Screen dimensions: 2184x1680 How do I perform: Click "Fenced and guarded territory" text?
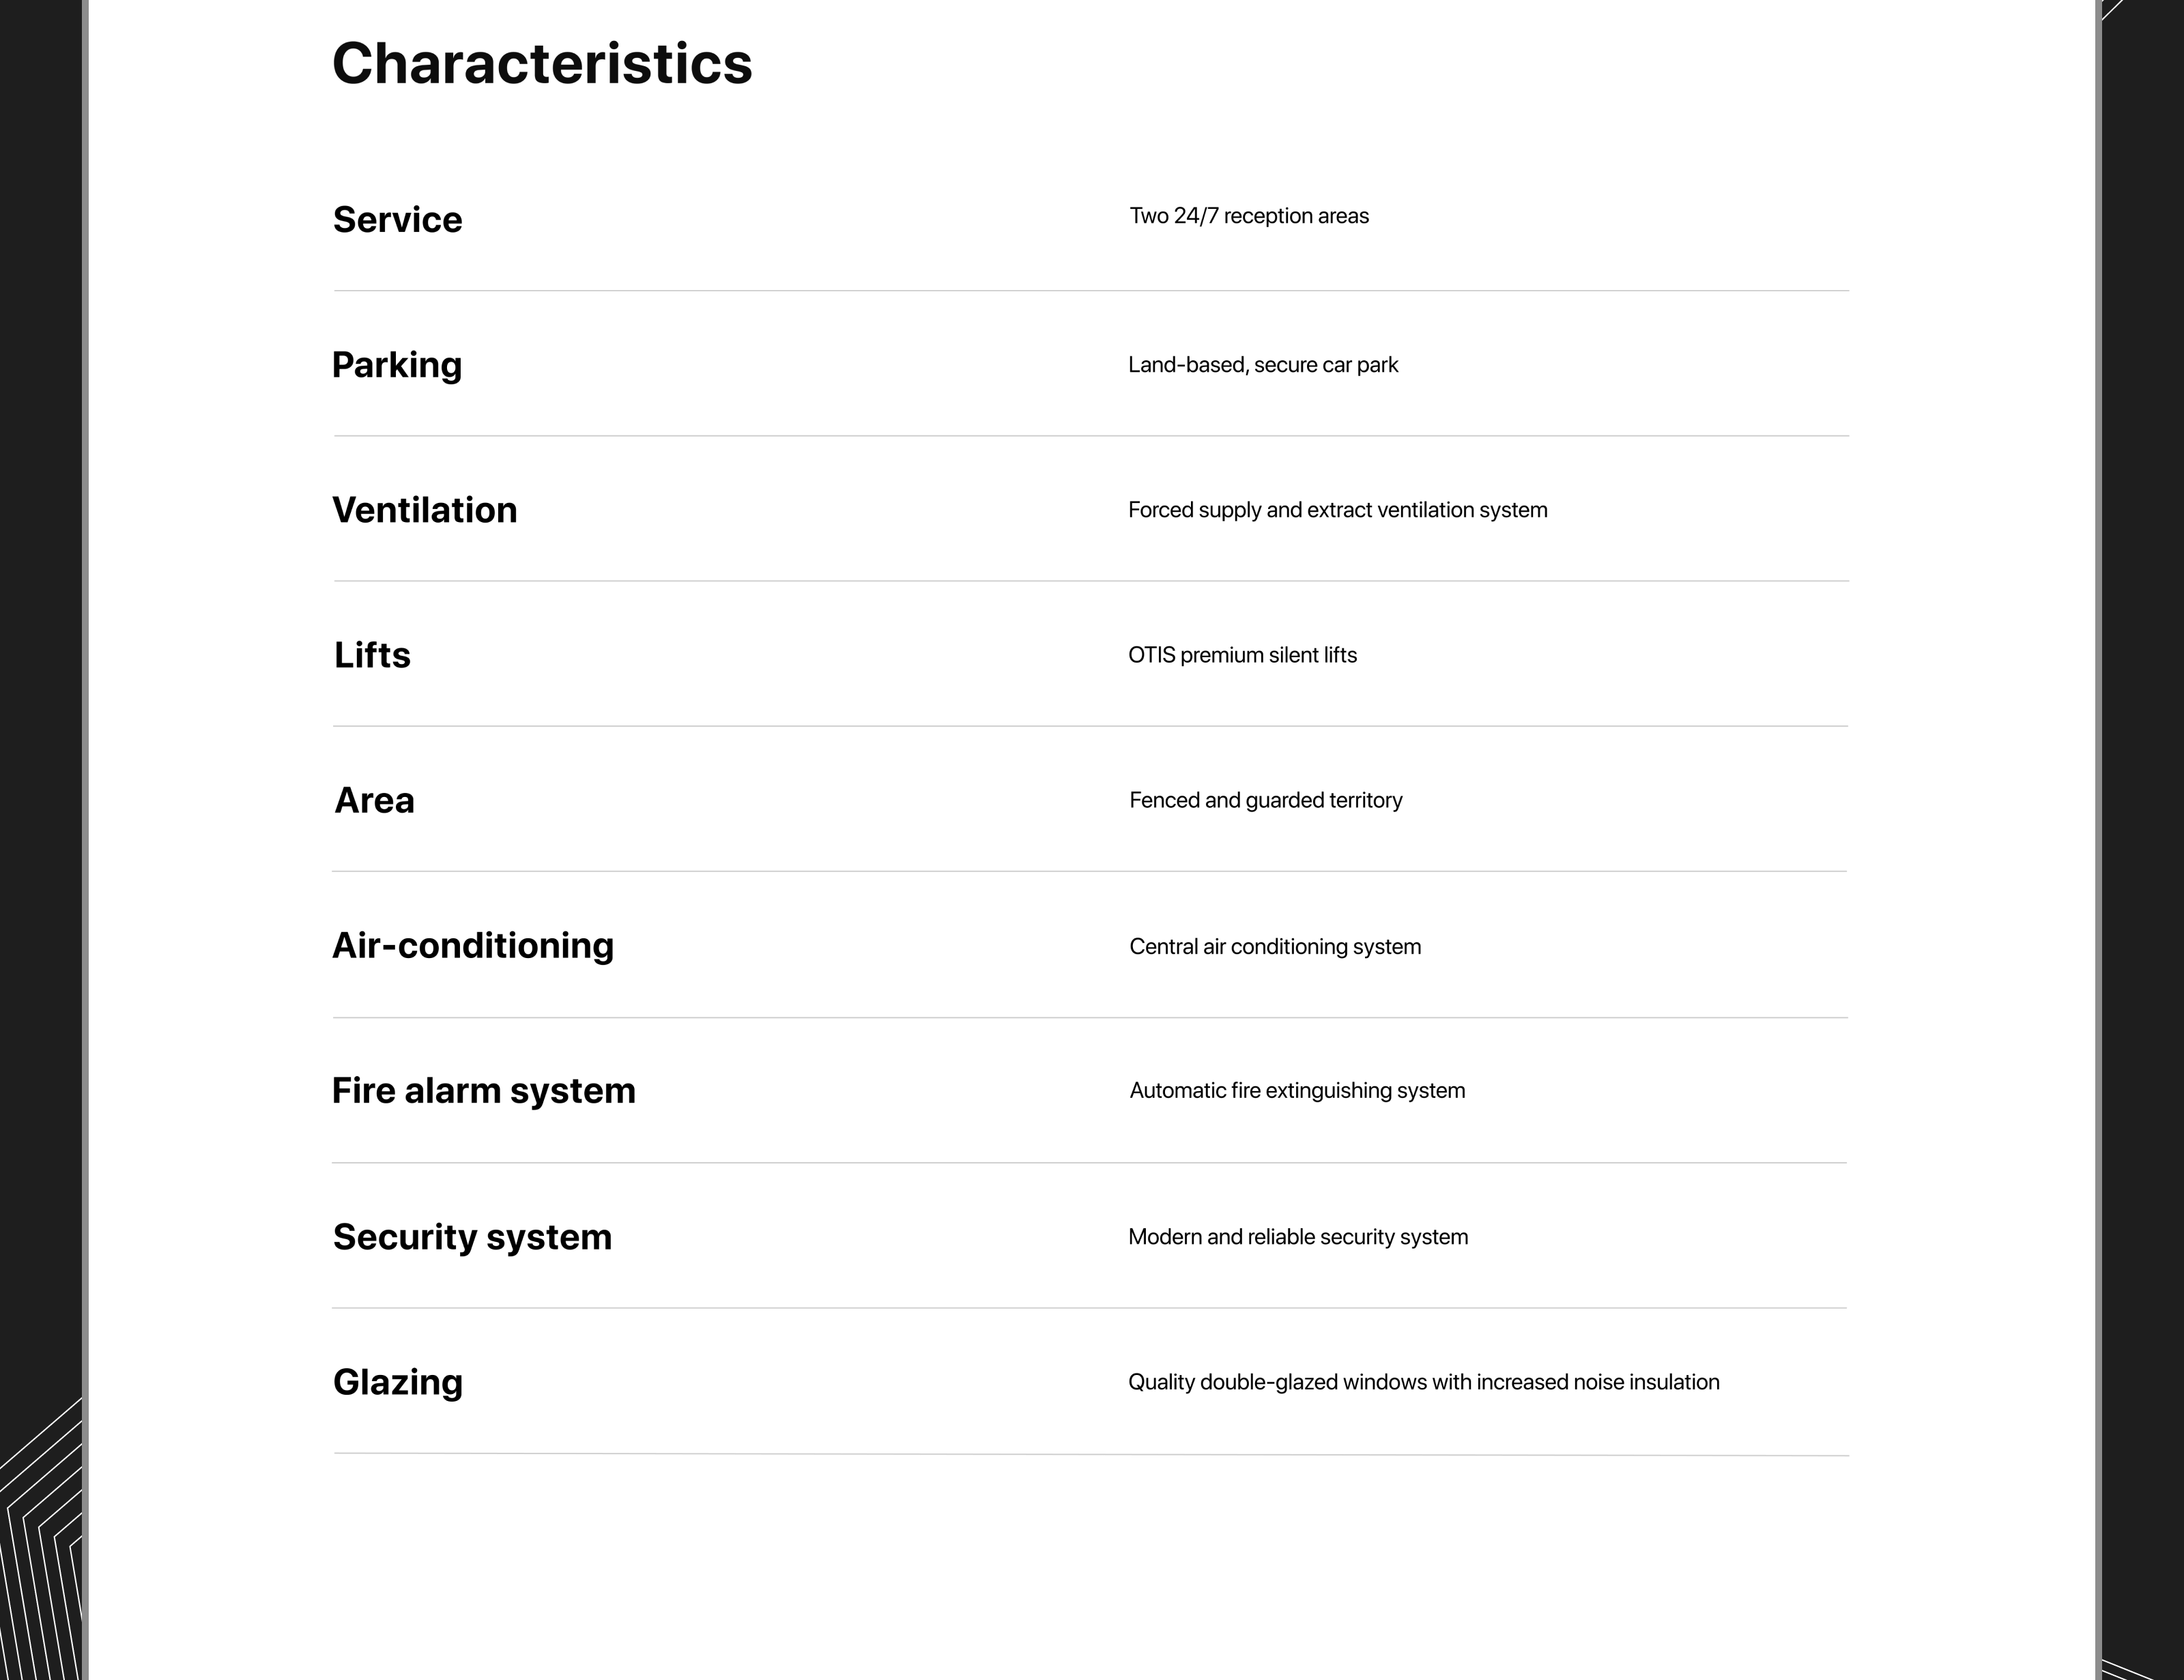(1265, 800)
